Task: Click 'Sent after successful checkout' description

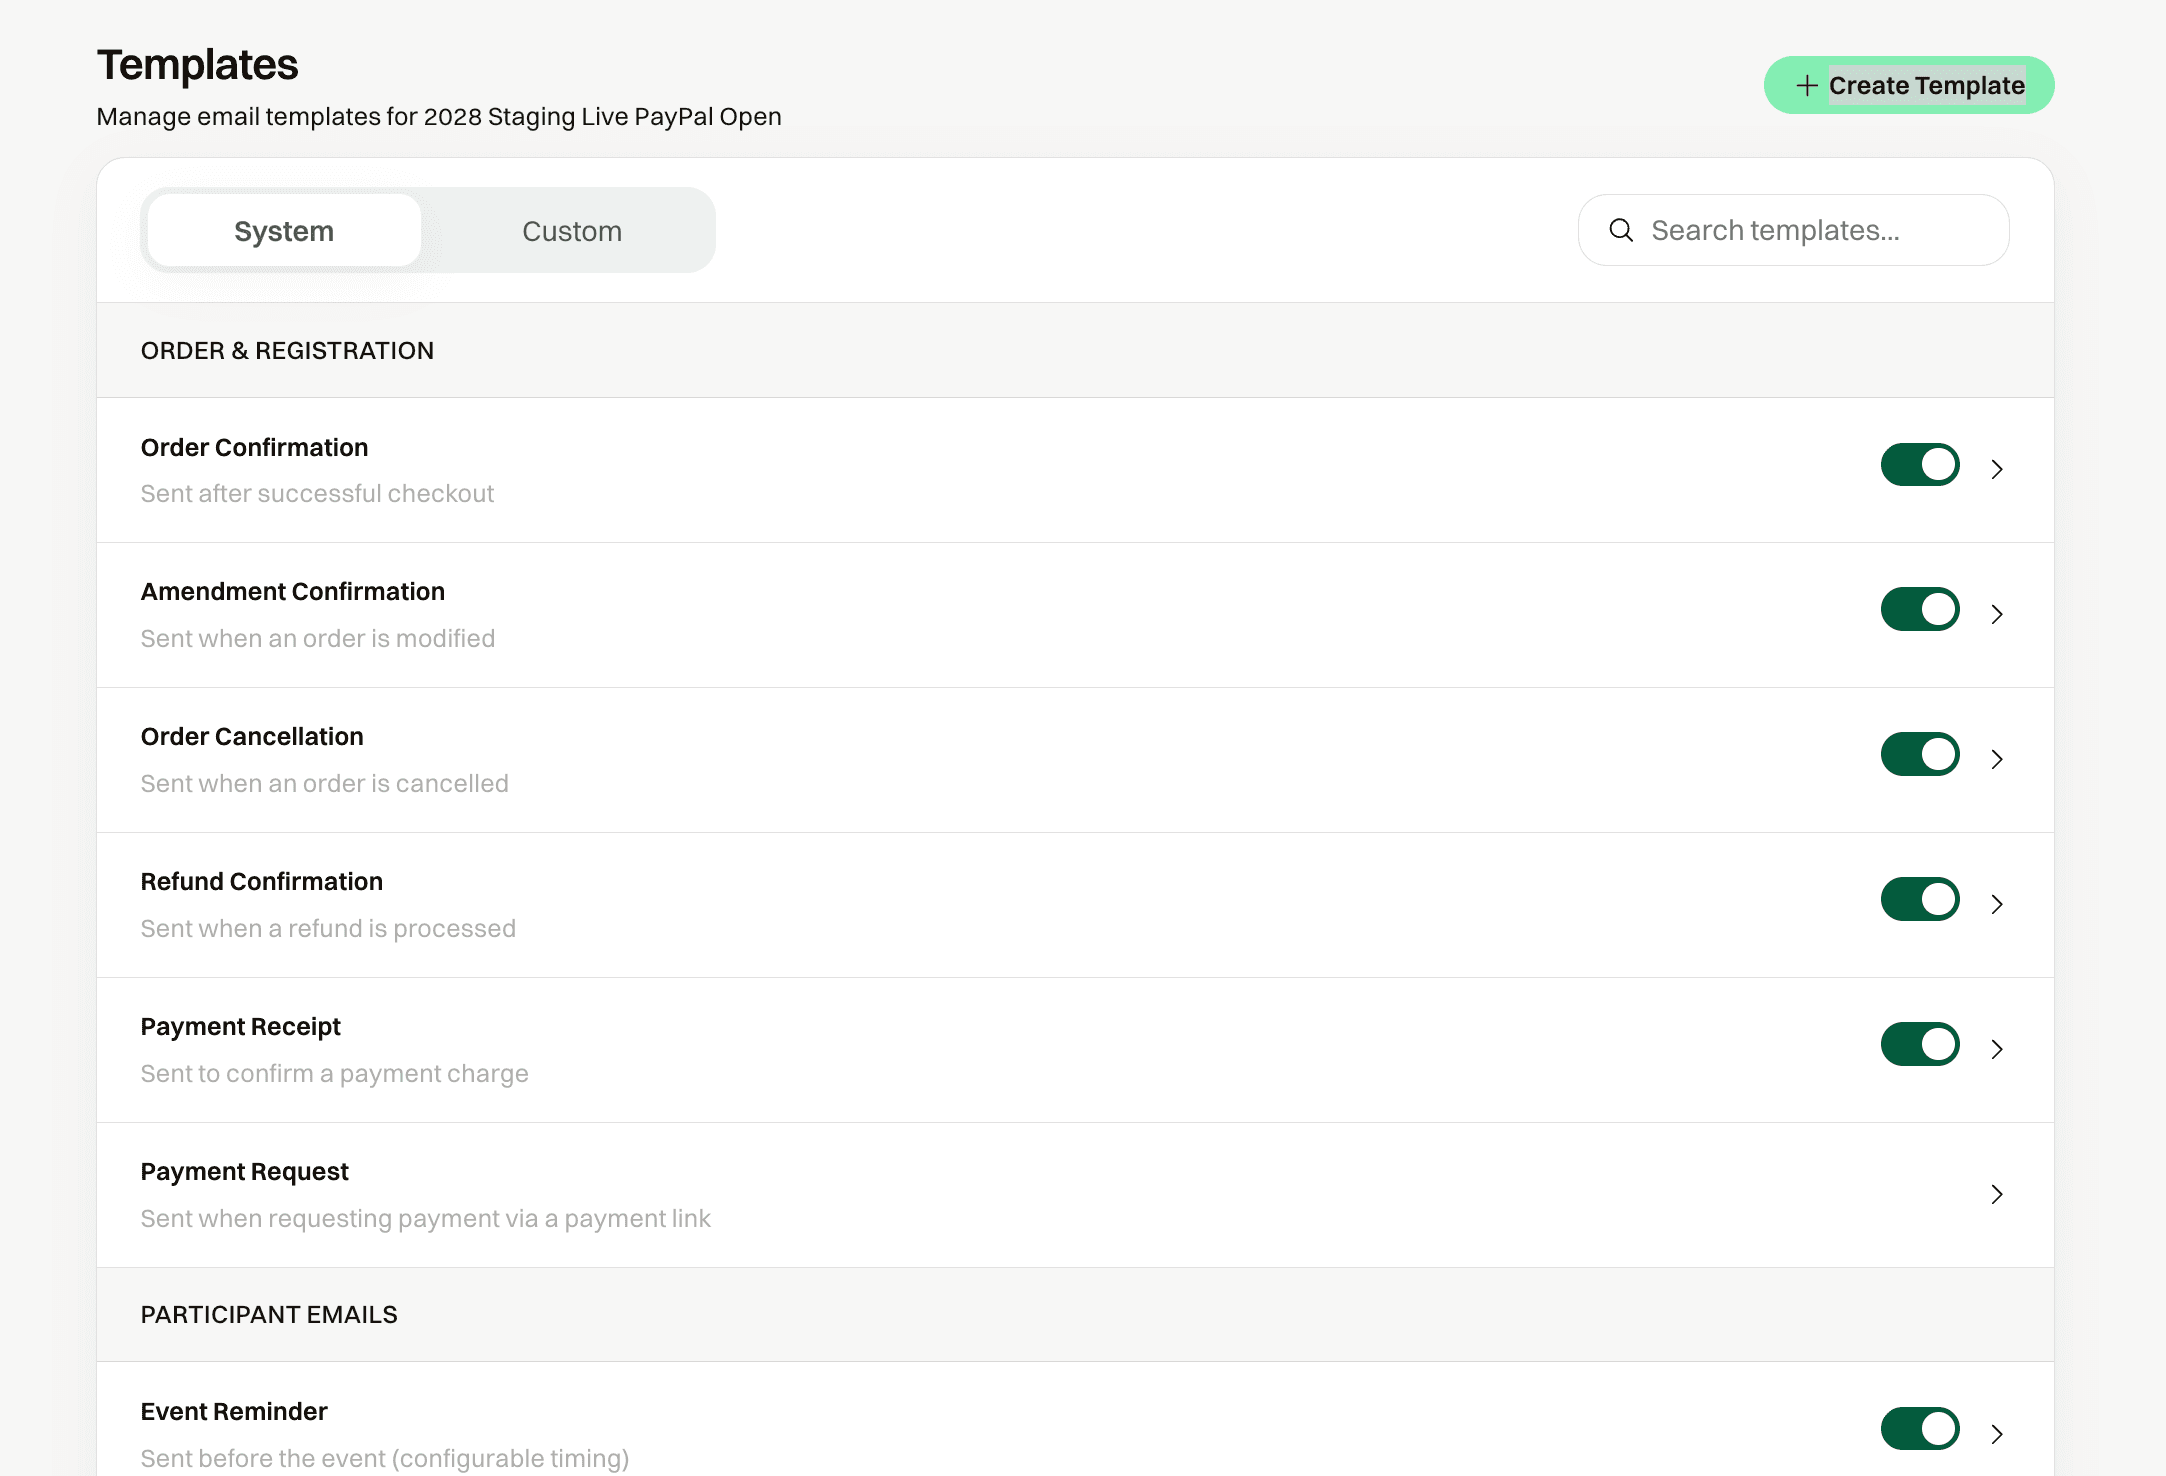Action: pyautogui.click(x=318, y=494)
